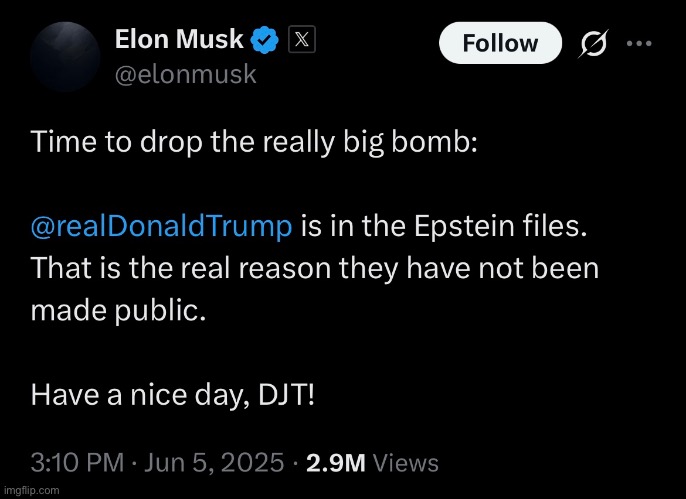Click the X affiliation badge beside name
The width and height of the screenshot is (686, 499).
point(301,41)
